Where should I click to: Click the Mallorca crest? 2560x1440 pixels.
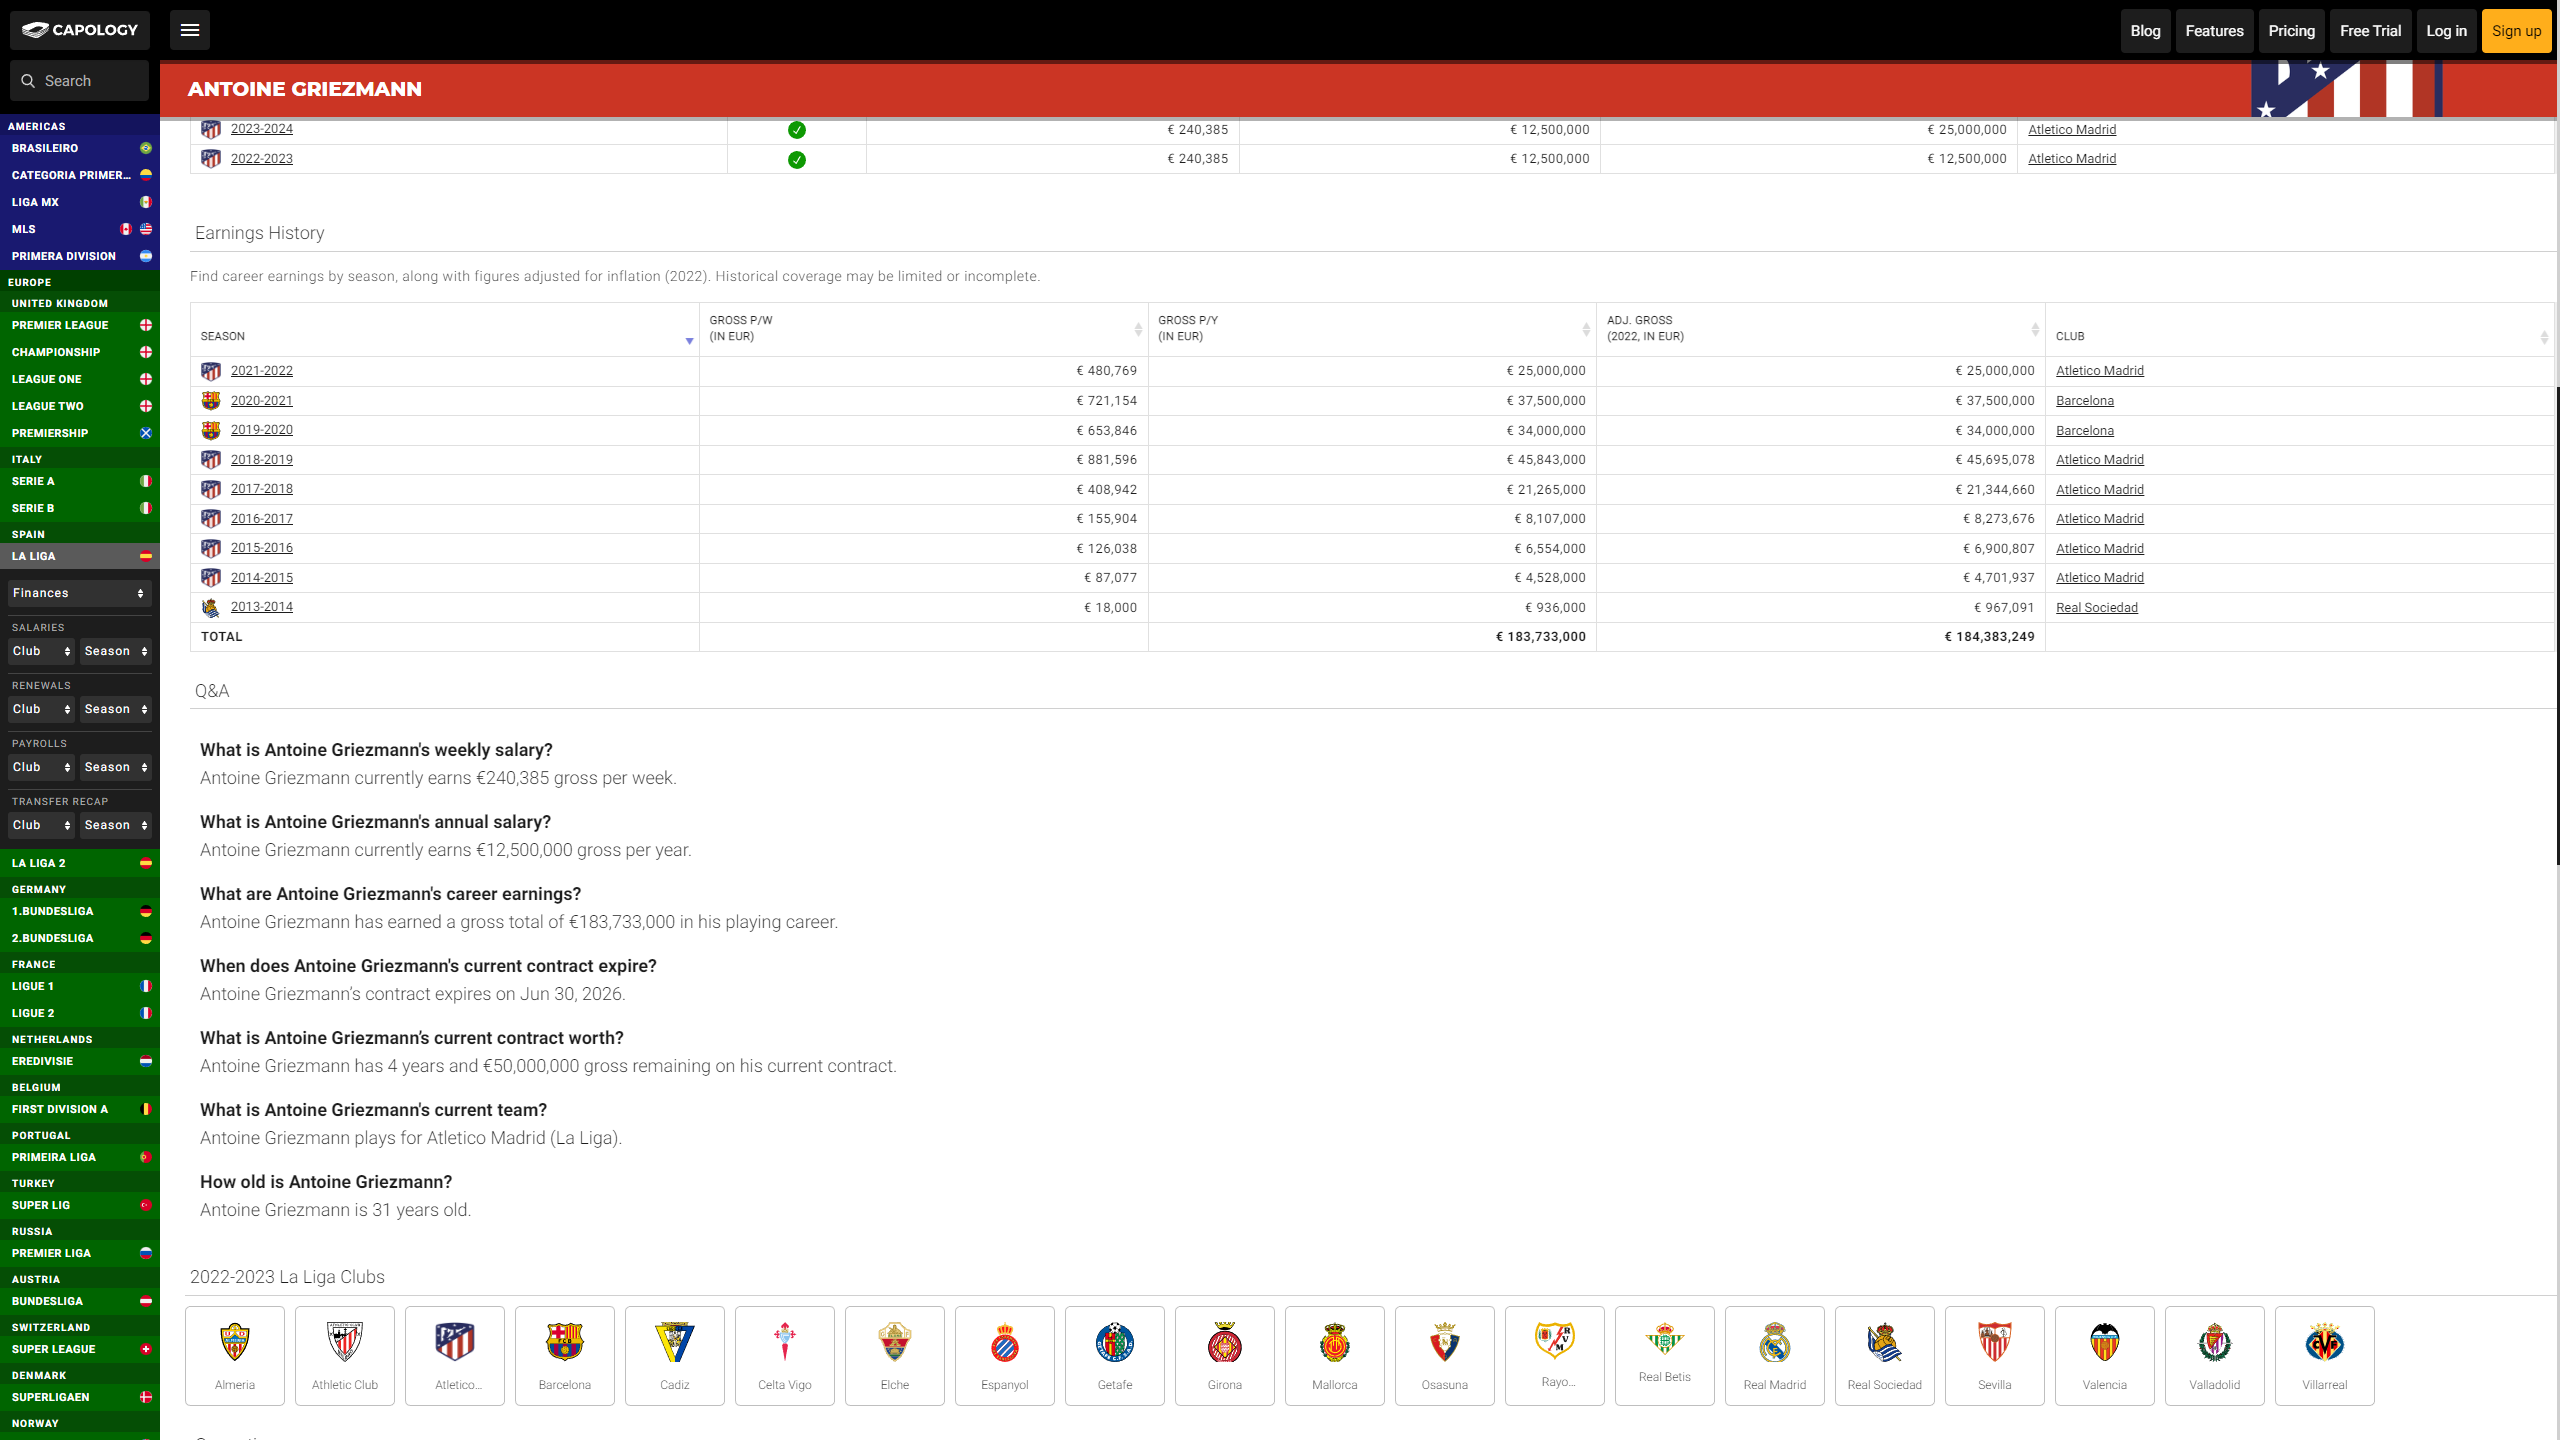[x=1335, y=1342]
